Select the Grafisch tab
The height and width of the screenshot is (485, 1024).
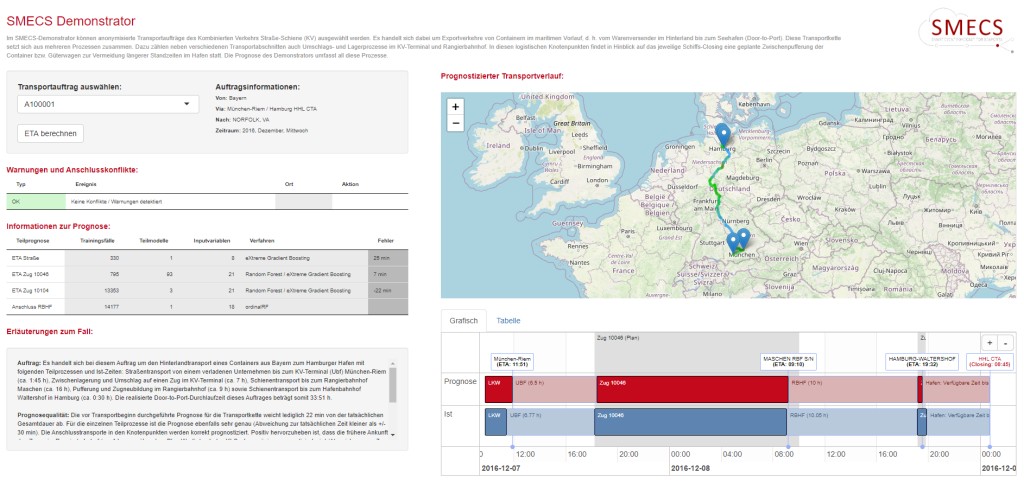tap(464, 321)
